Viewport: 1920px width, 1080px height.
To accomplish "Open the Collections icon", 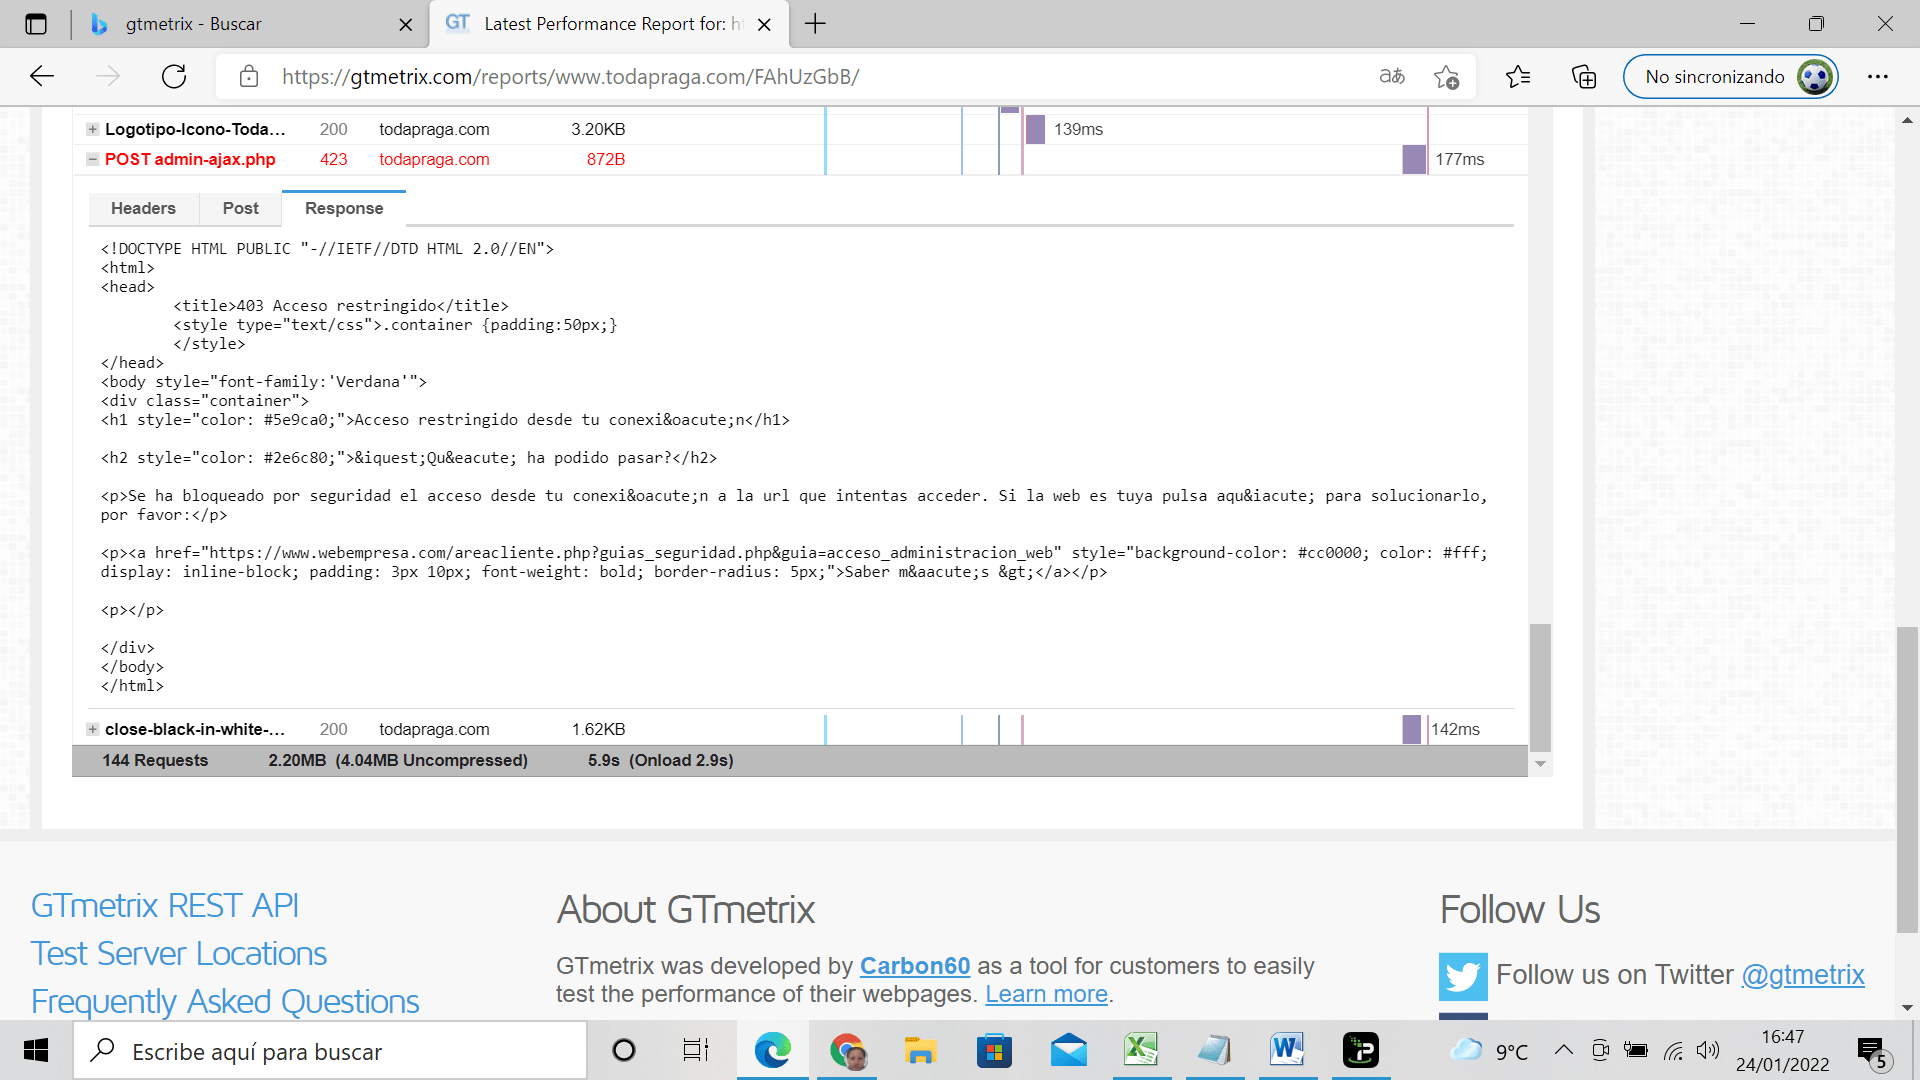I will 1584,76.
